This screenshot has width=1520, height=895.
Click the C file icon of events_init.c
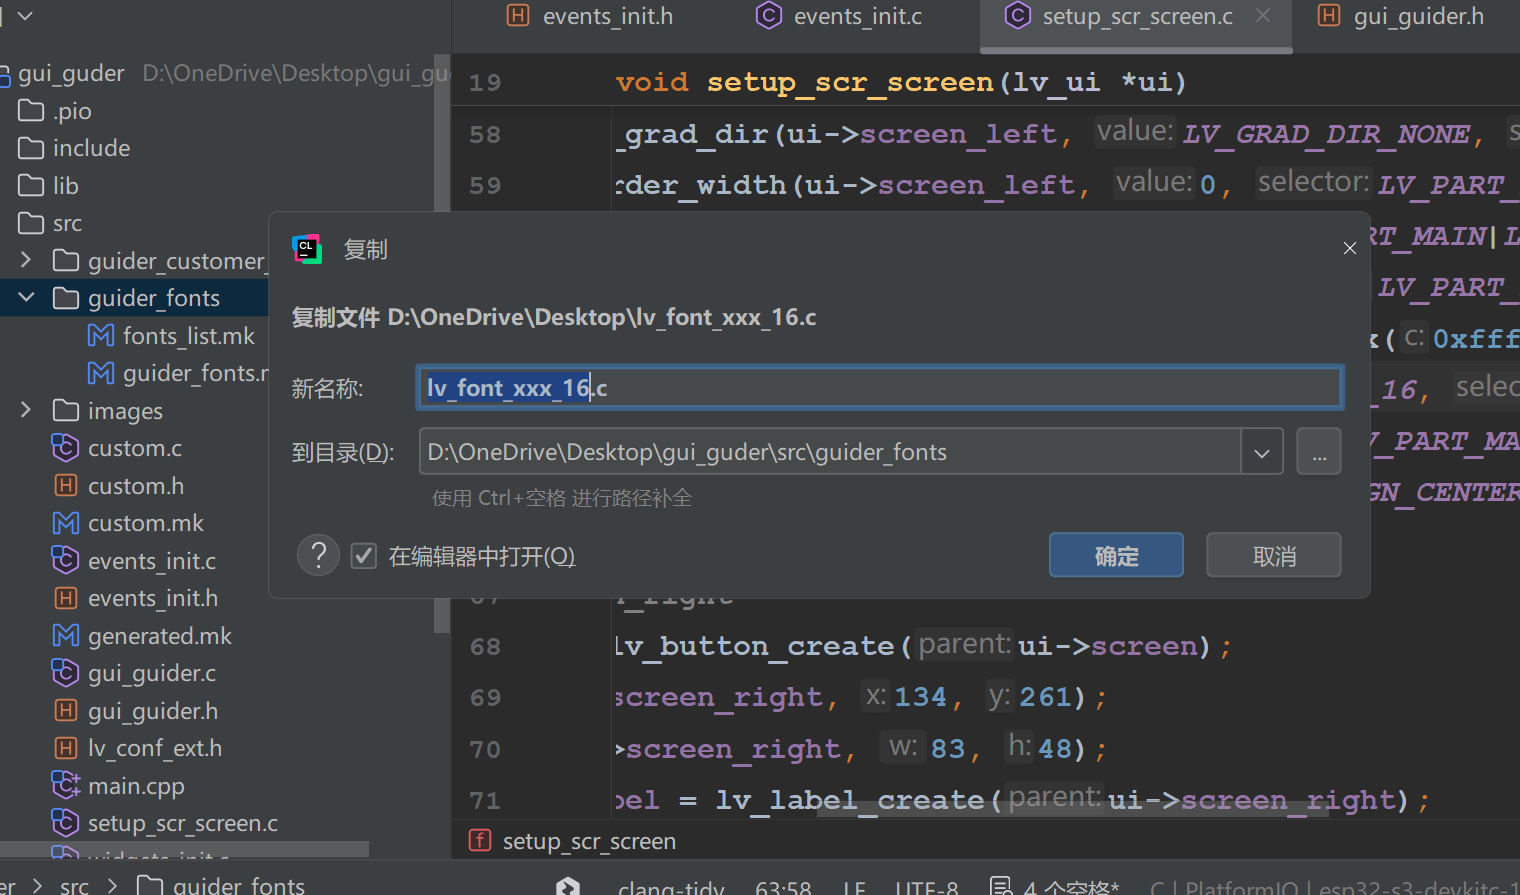pos(65,560)
